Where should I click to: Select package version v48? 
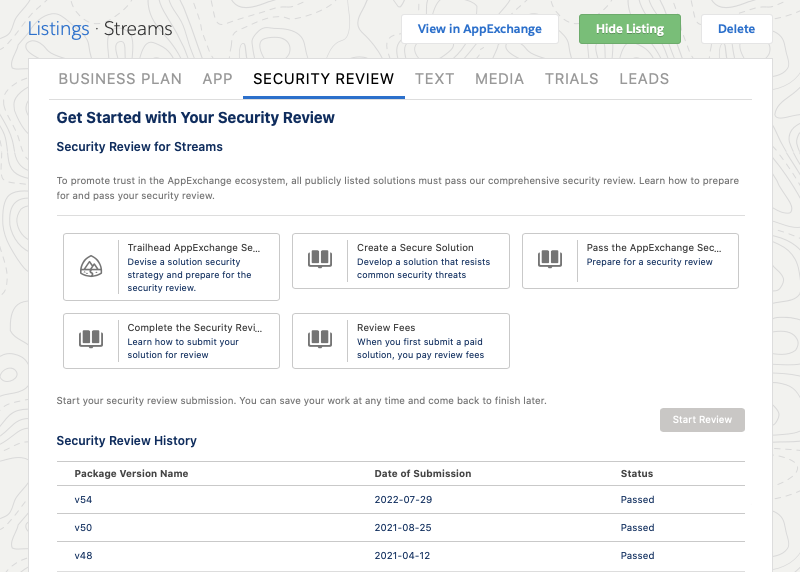(x=83, y=556)
